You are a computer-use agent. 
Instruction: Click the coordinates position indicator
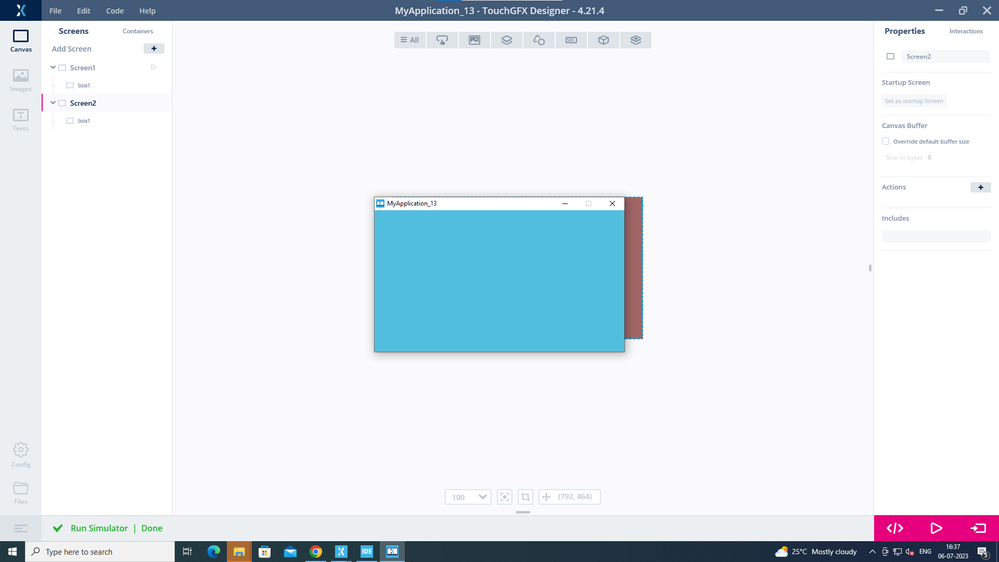570,497
